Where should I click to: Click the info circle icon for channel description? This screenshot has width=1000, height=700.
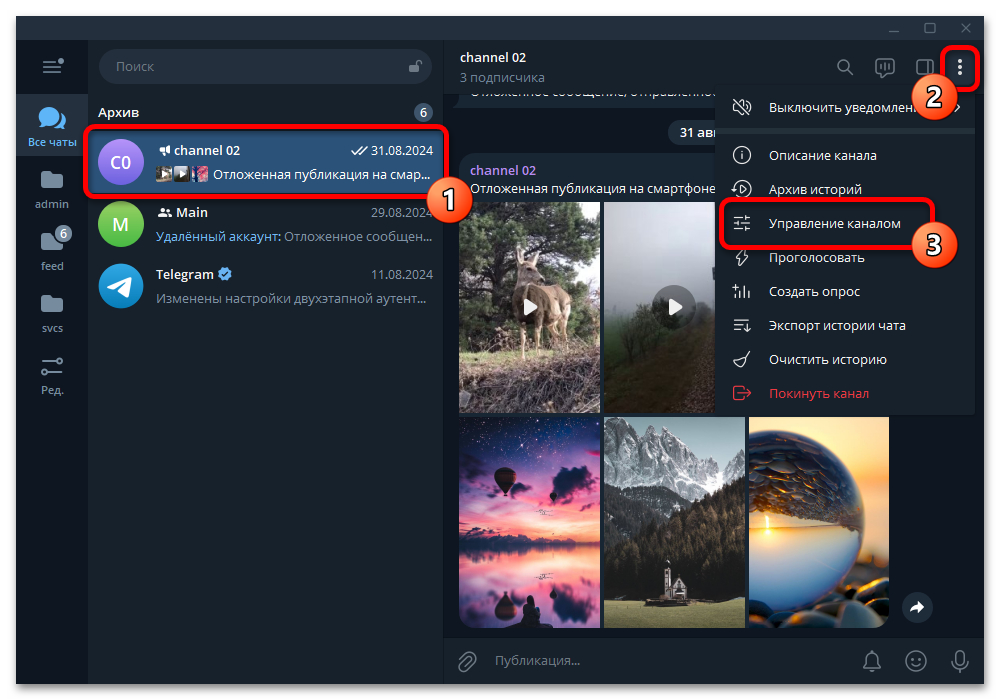(742, 155)
